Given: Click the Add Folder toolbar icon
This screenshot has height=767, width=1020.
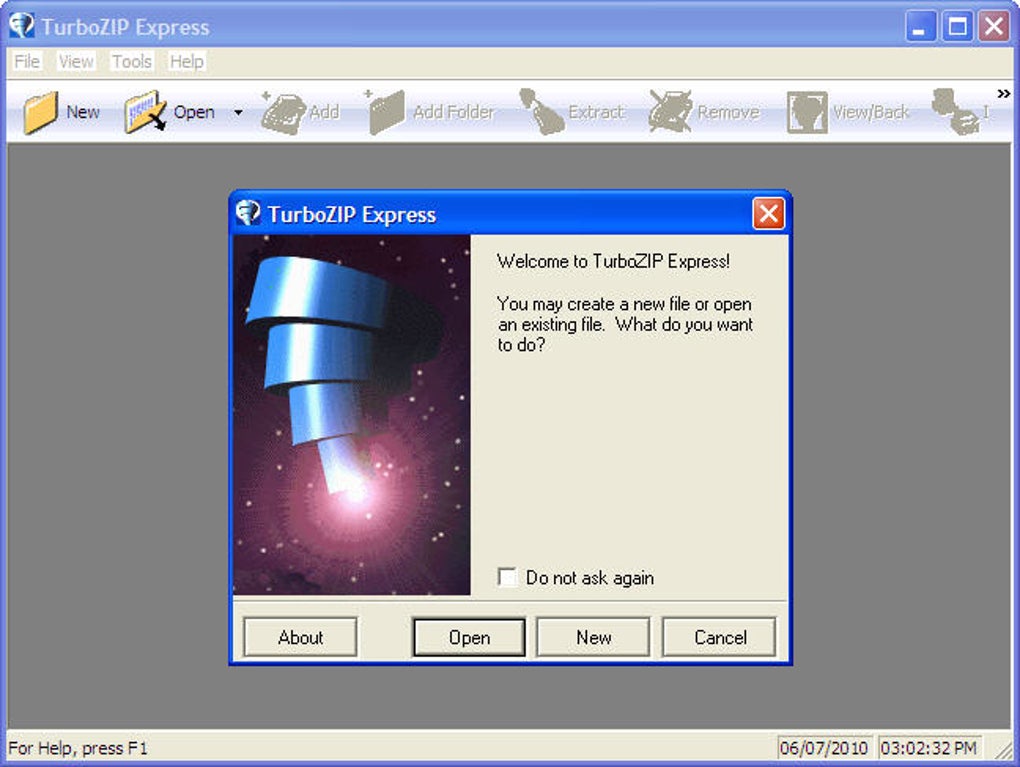Looking at the screenshot, I should click(x=423, y=111).
